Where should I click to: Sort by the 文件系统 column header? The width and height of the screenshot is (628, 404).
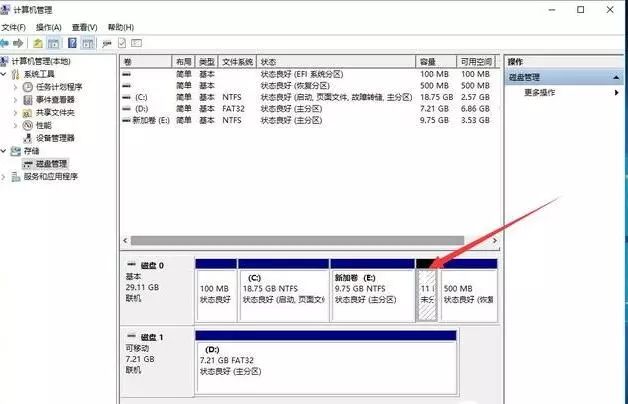pos(238,62)
